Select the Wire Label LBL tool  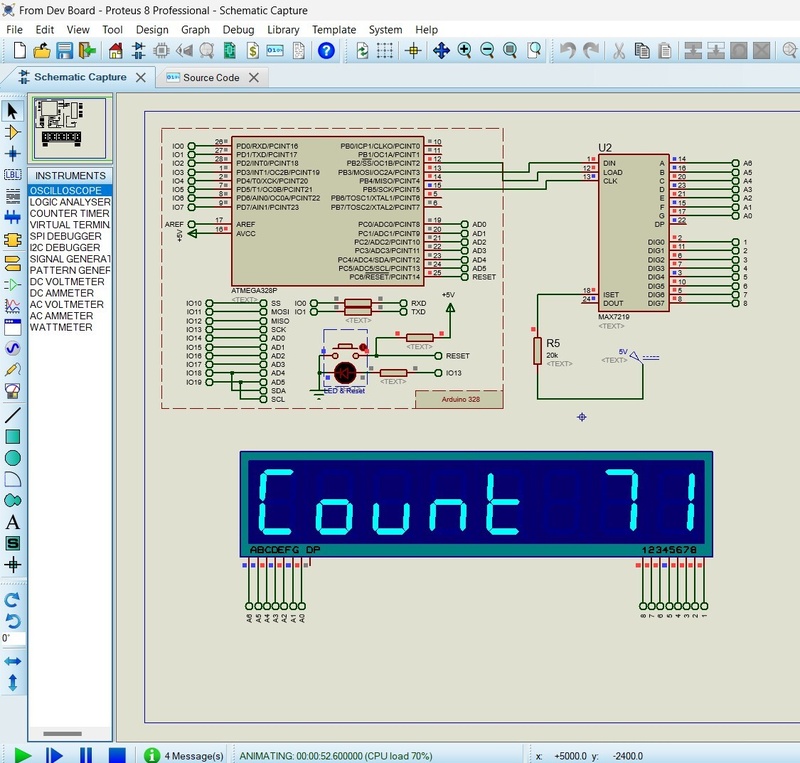[x=13, y=175]
